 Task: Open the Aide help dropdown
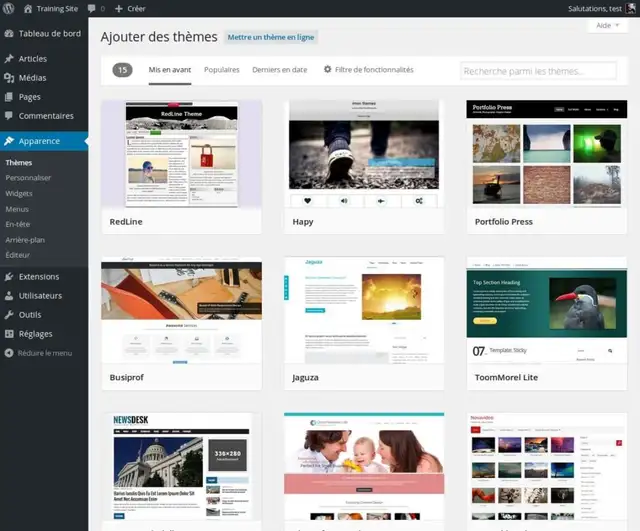[607, 25]
